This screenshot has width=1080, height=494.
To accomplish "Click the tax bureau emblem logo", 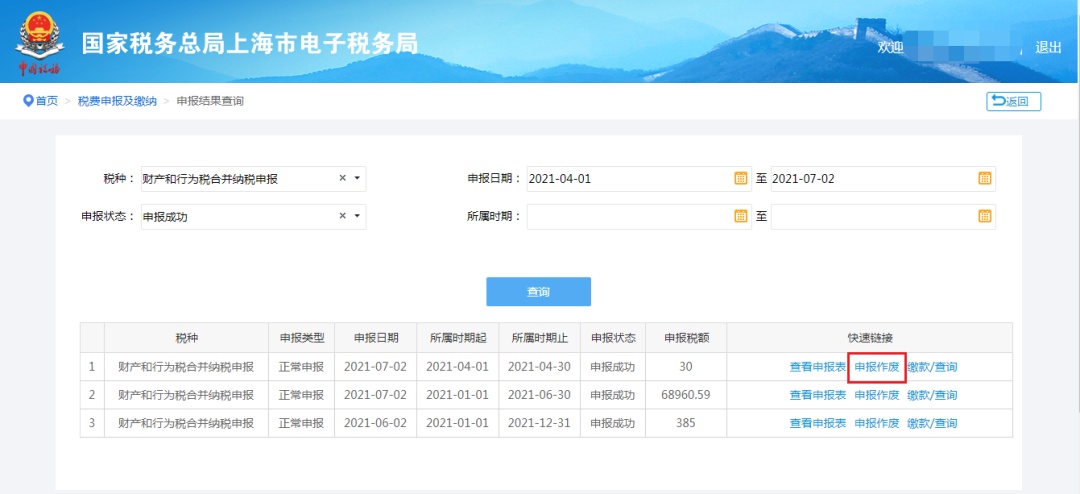I will [x=39, y=38].
